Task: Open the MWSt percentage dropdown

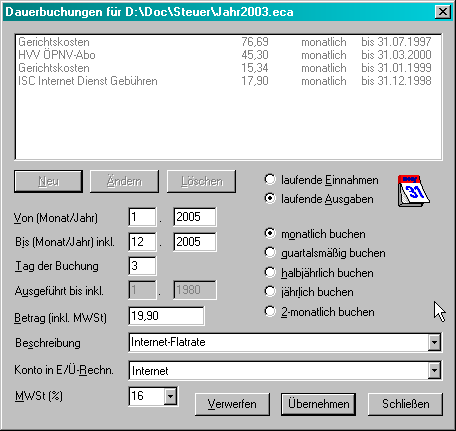Action: [170, 396]
